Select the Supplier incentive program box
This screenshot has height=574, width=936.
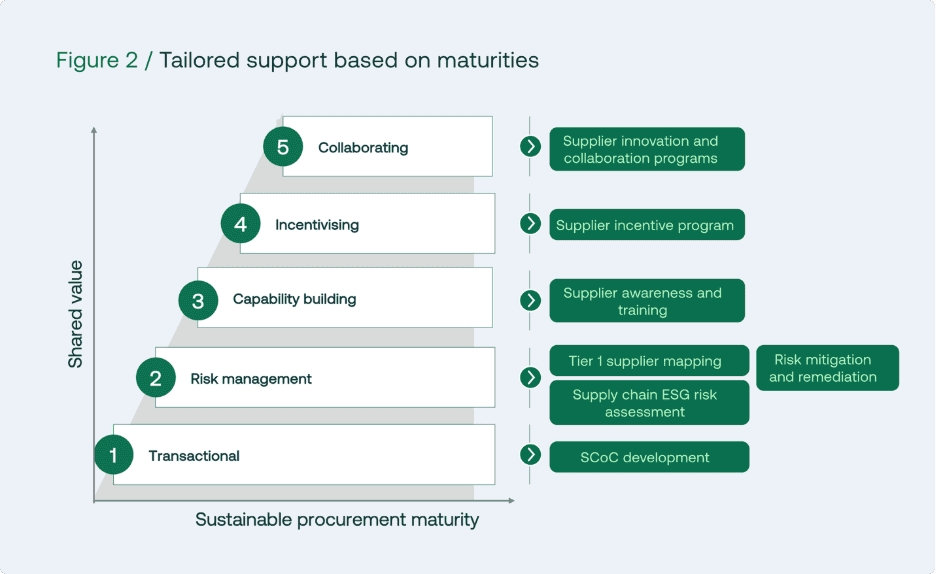click(647, 224)
